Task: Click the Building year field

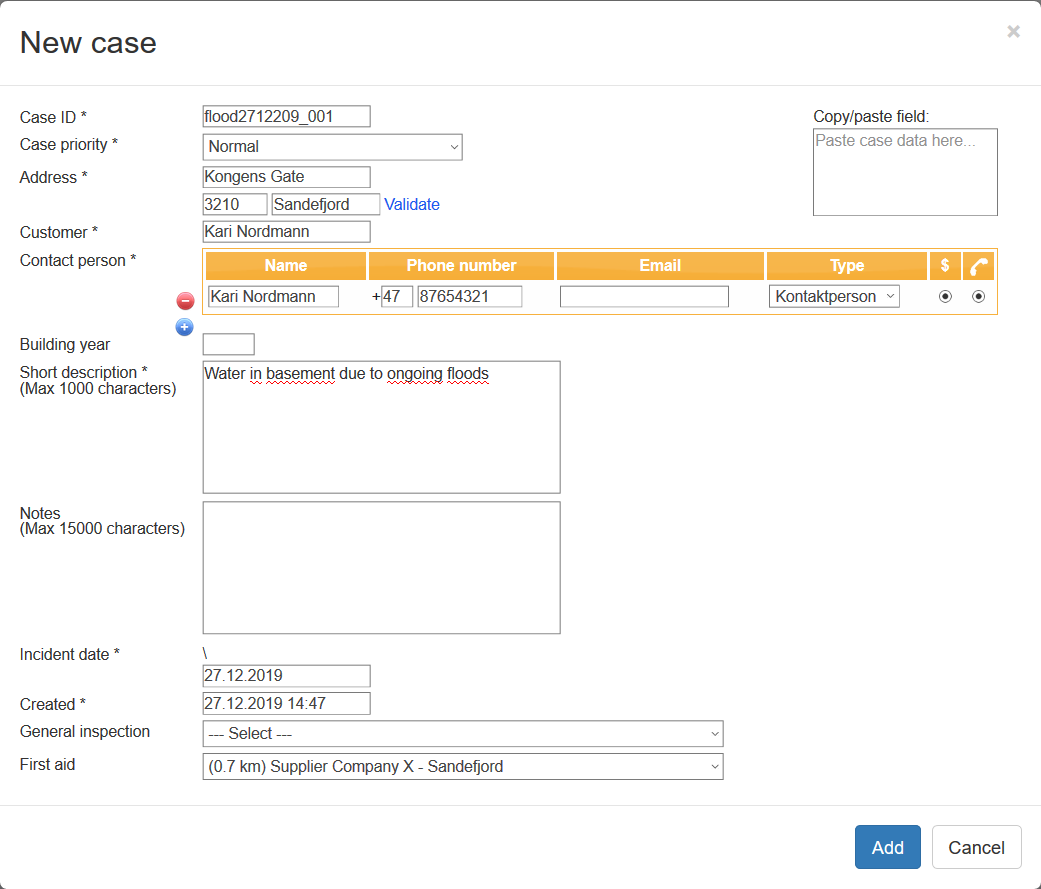Action: 228,345
